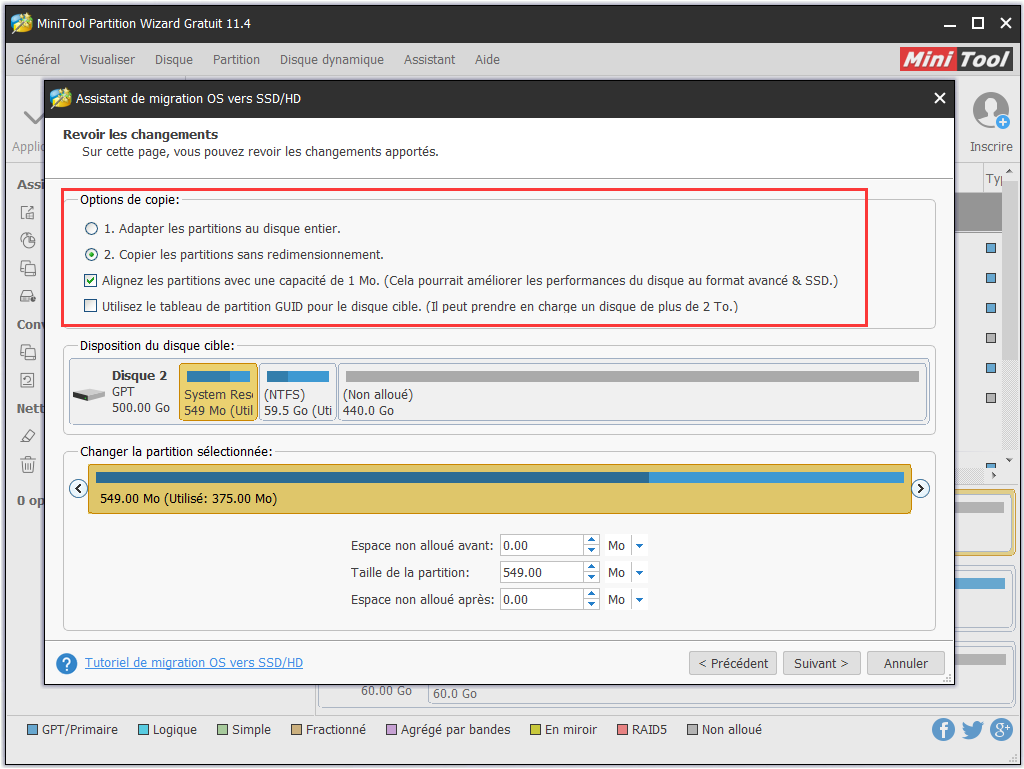Image resolution: width=1024 pixels, height=769 pixels.
Task: Proceed with the Suivant button
Action: (821, 663)
